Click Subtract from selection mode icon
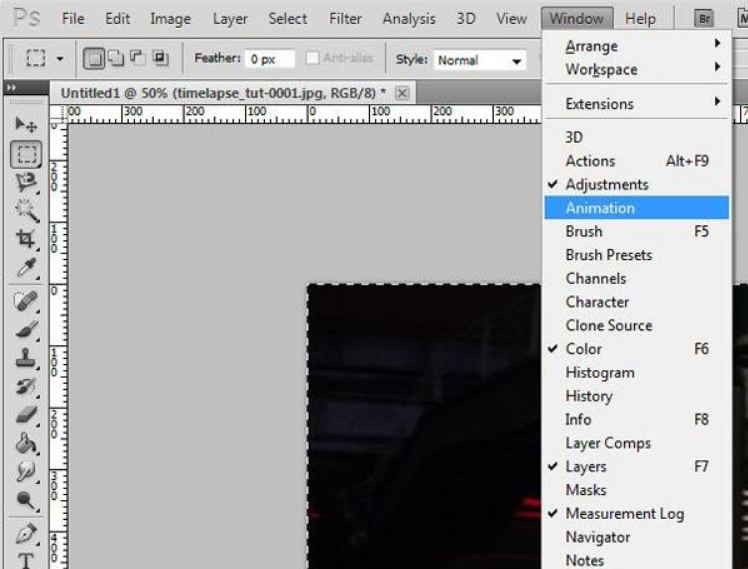The width and height of the screenshot is (748, 569). pyautogui.click(x=137, y=57)
